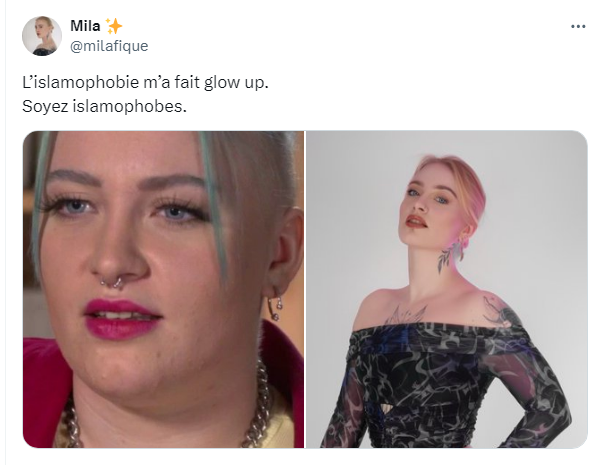The height and width of the screenshot is (465, 603).
Task: Open the @milafique handle link
Action: pyautogui.click(x=109, y=46)
